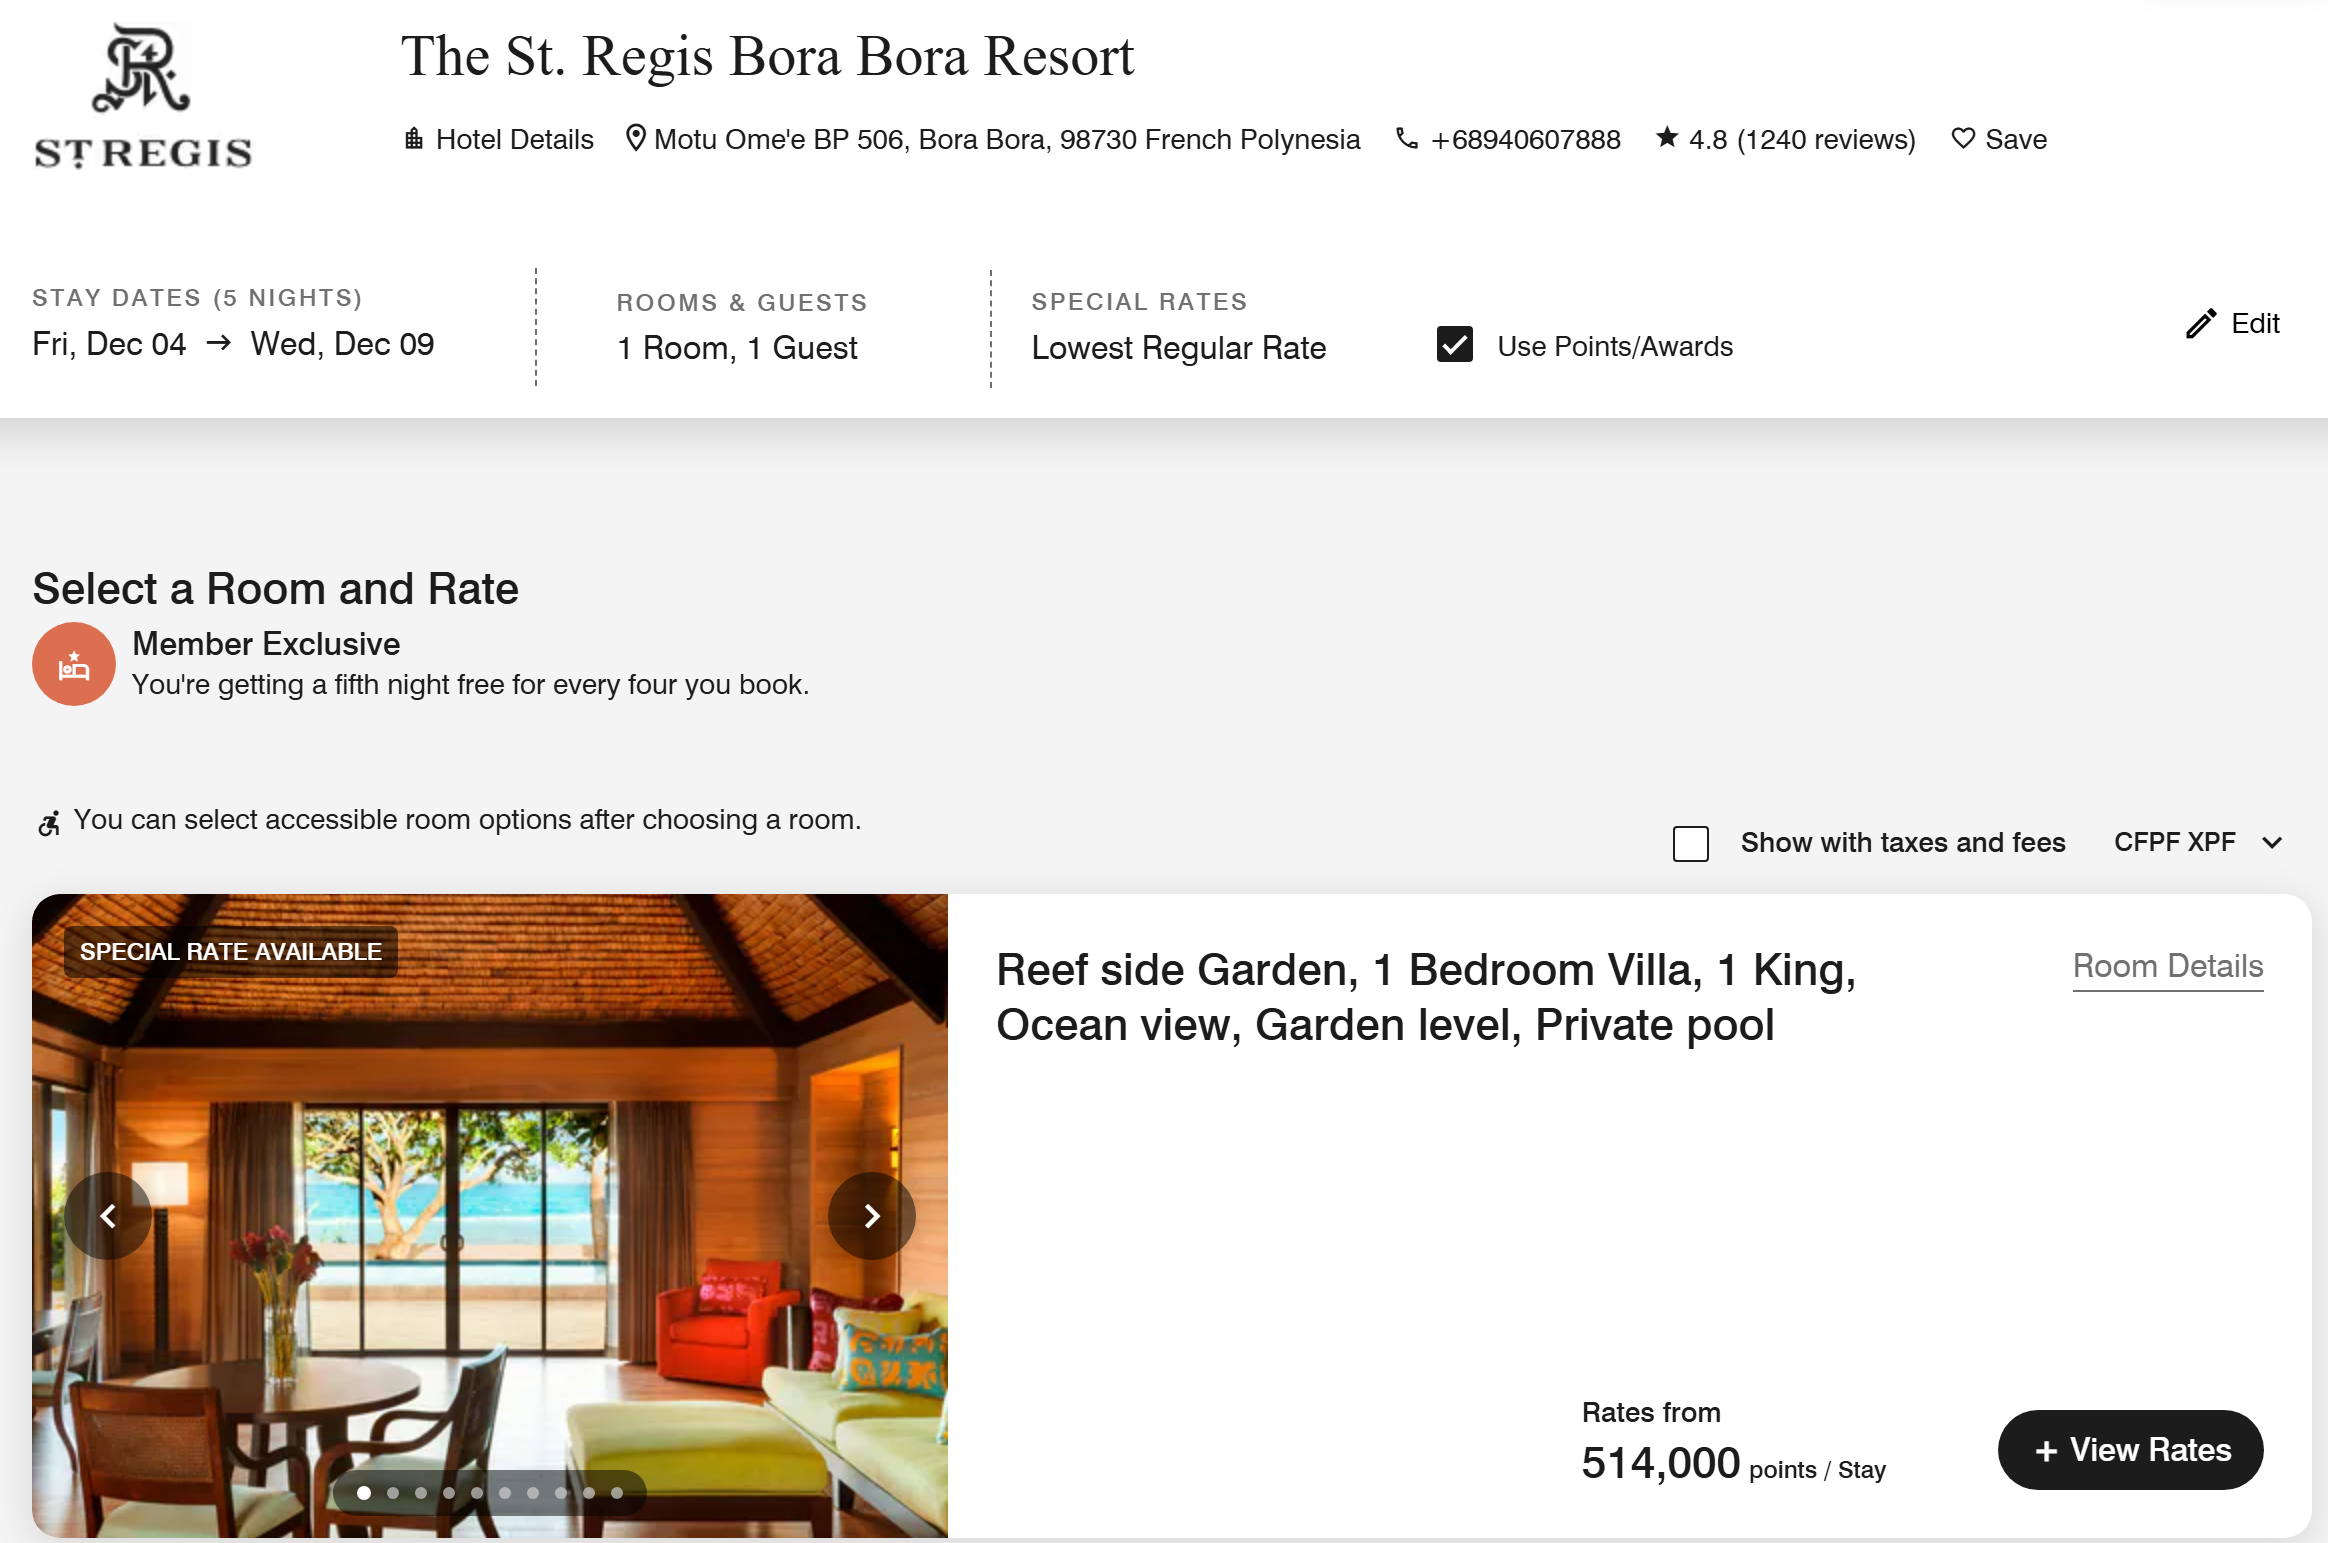This screenshot has width=2328, height=1543.
Task: Click Lowest Regular Rate special rates
Action: coord(1179,348)
